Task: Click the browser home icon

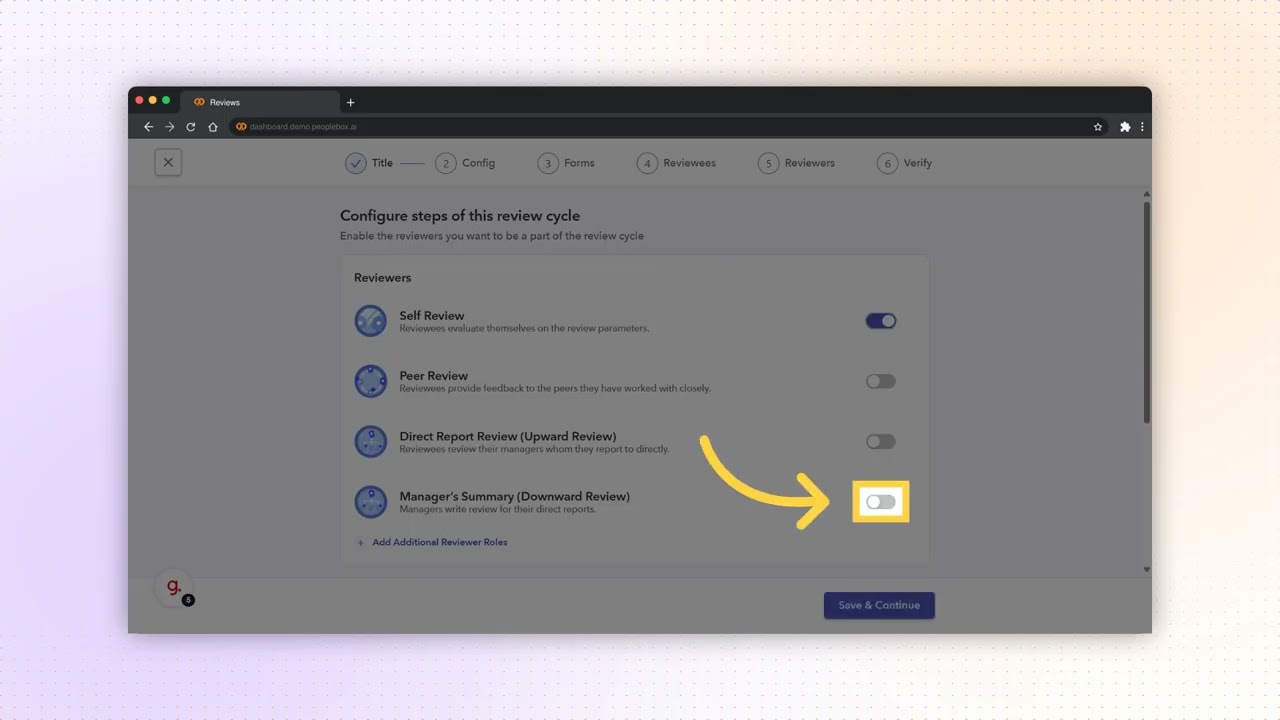Action: (x=213, y=127)
